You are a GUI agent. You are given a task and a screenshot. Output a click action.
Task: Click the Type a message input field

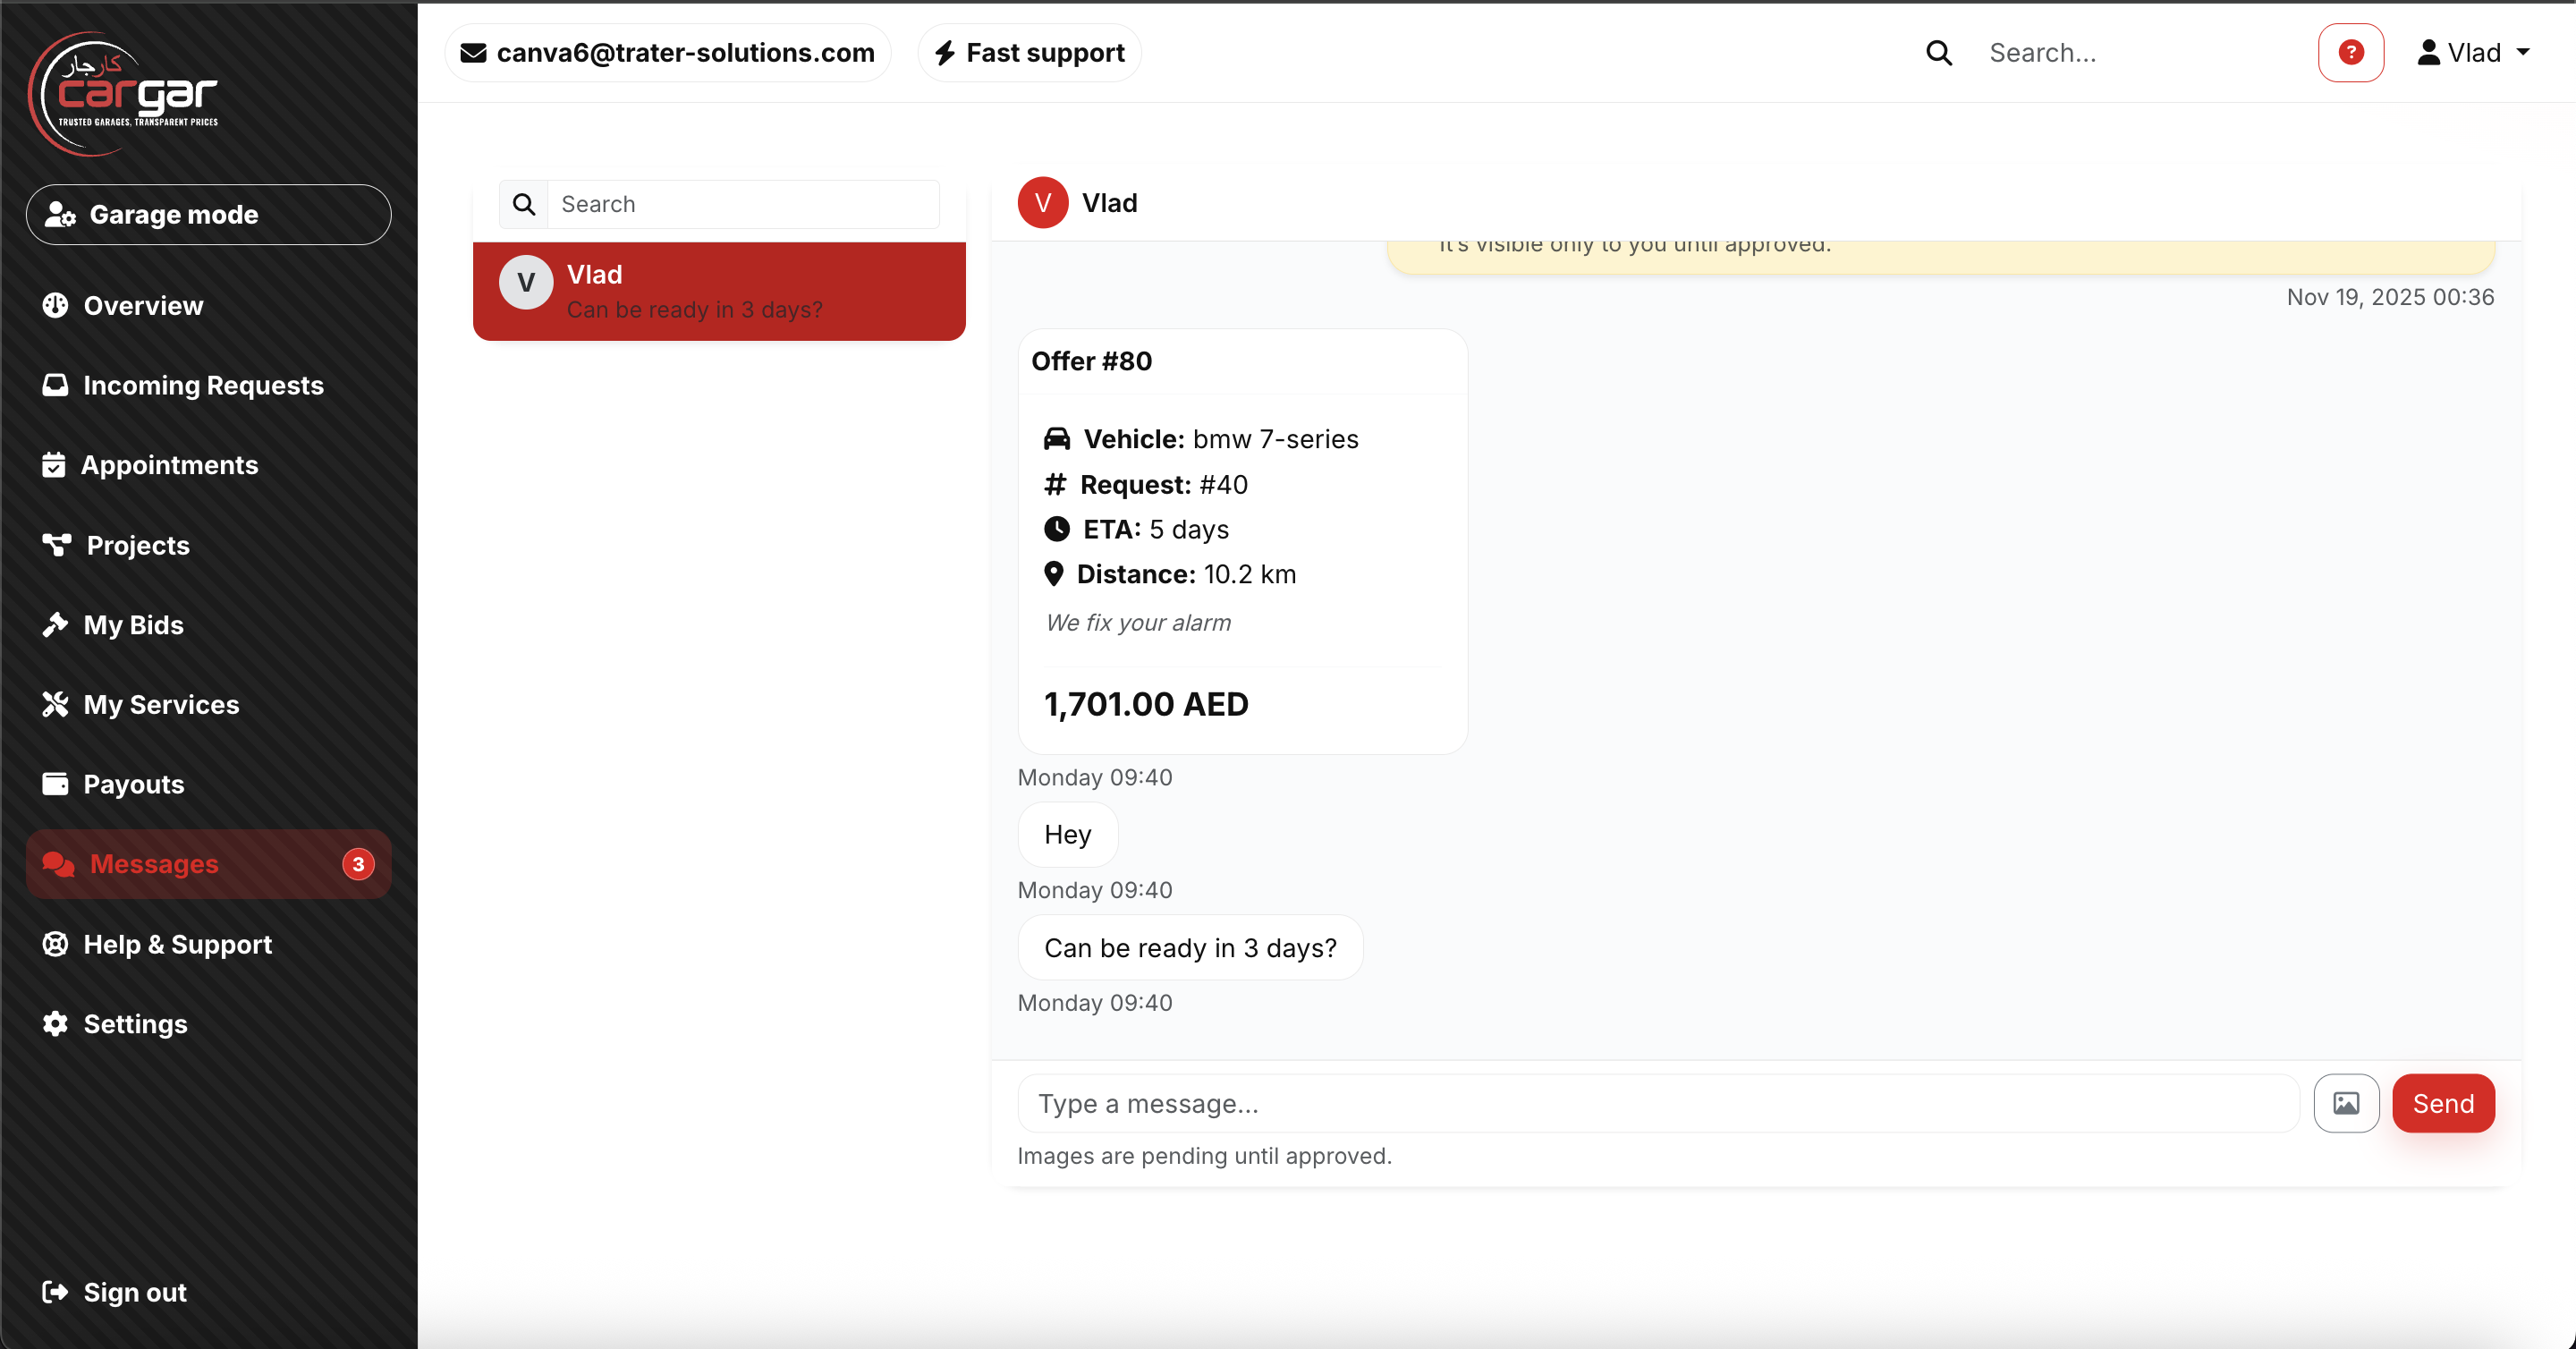coord(1658,1103)
